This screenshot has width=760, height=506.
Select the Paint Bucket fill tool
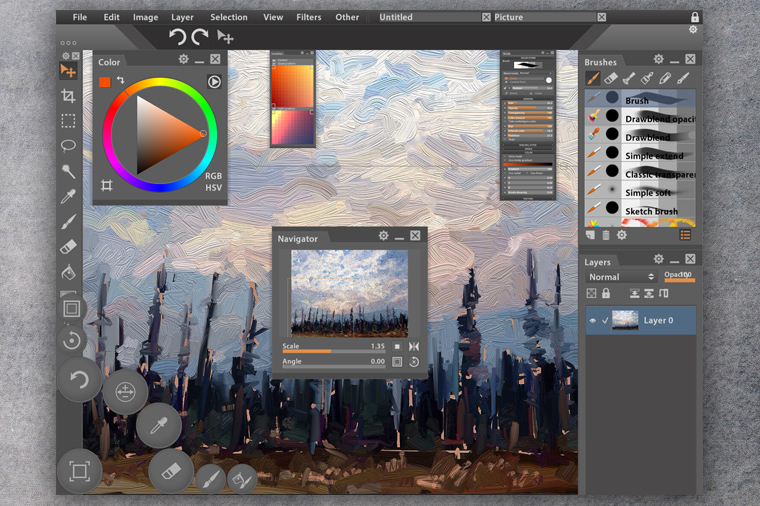tap(68, 272)
